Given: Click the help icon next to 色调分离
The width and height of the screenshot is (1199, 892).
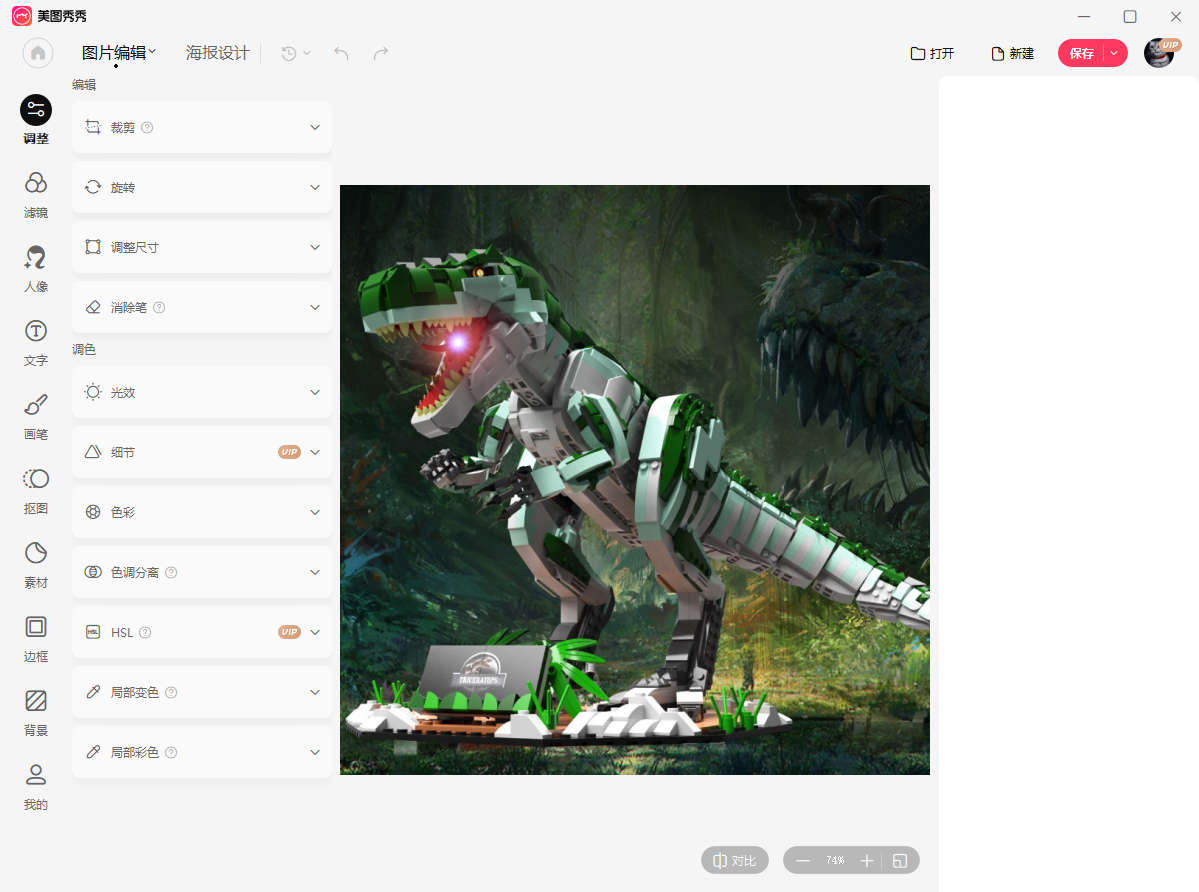Looking at the screenshot, I should (171, 573).
